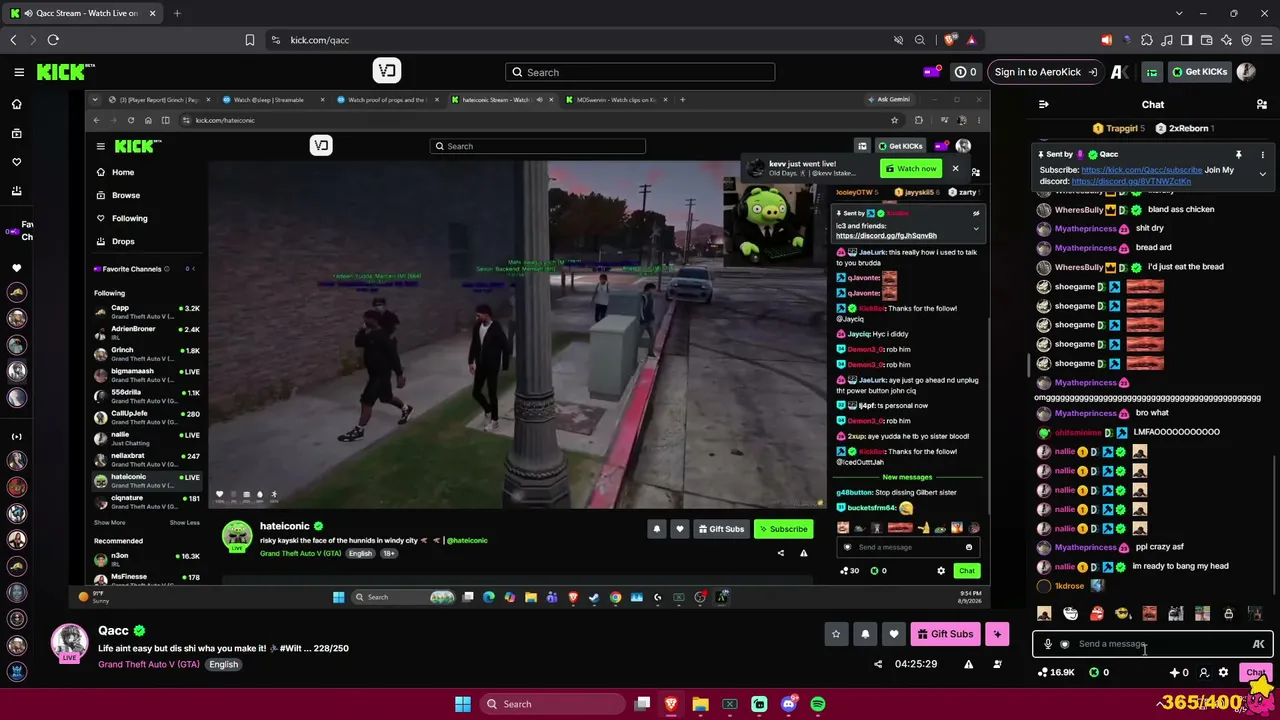Reload the kick.com page
1280x720 pixels.
[x=53, y=40]
